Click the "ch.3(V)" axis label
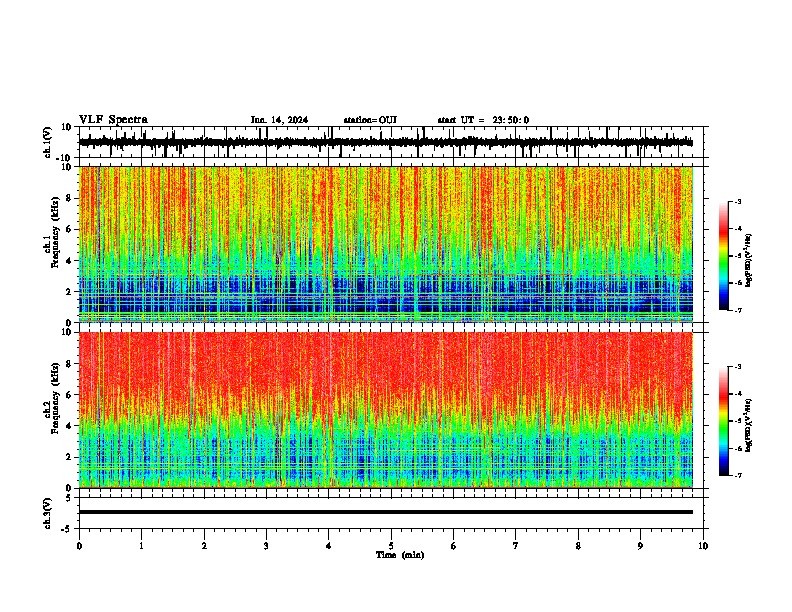 tap(48, 514)
